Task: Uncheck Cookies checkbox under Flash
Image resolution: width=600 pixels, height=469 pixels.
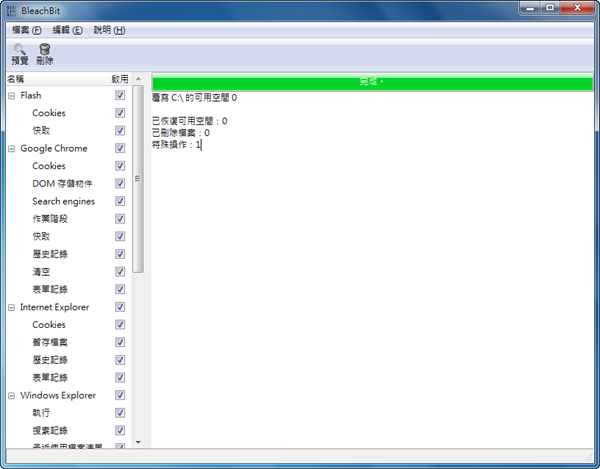Action: pyautogui.click(x=120, y=112)
